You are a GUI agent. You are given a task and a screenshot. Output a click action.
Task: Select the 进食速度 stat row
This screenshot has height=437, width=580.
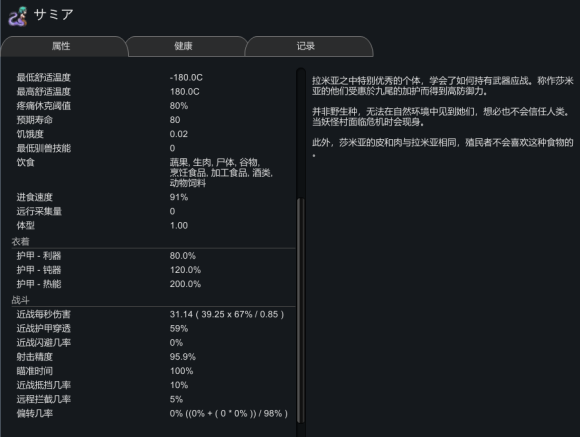pos(154,197)
